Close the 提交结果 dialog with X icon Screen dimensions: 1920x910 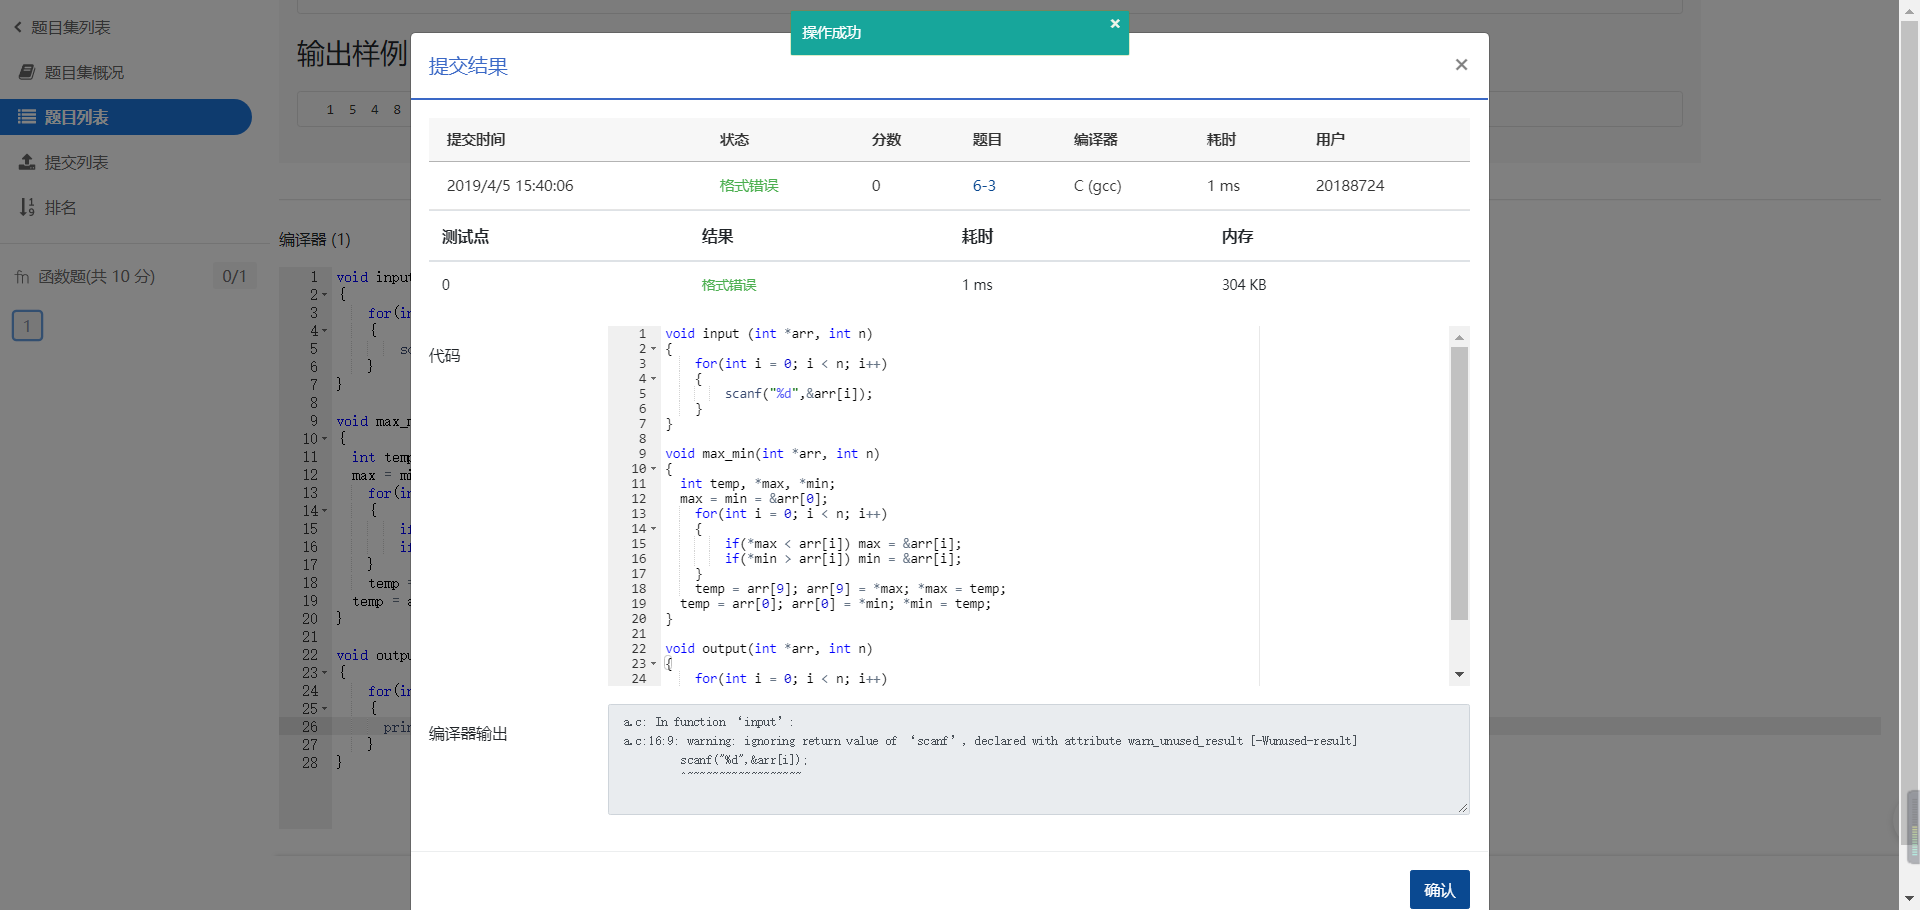pyautogui.click(x=1461, y=65)
